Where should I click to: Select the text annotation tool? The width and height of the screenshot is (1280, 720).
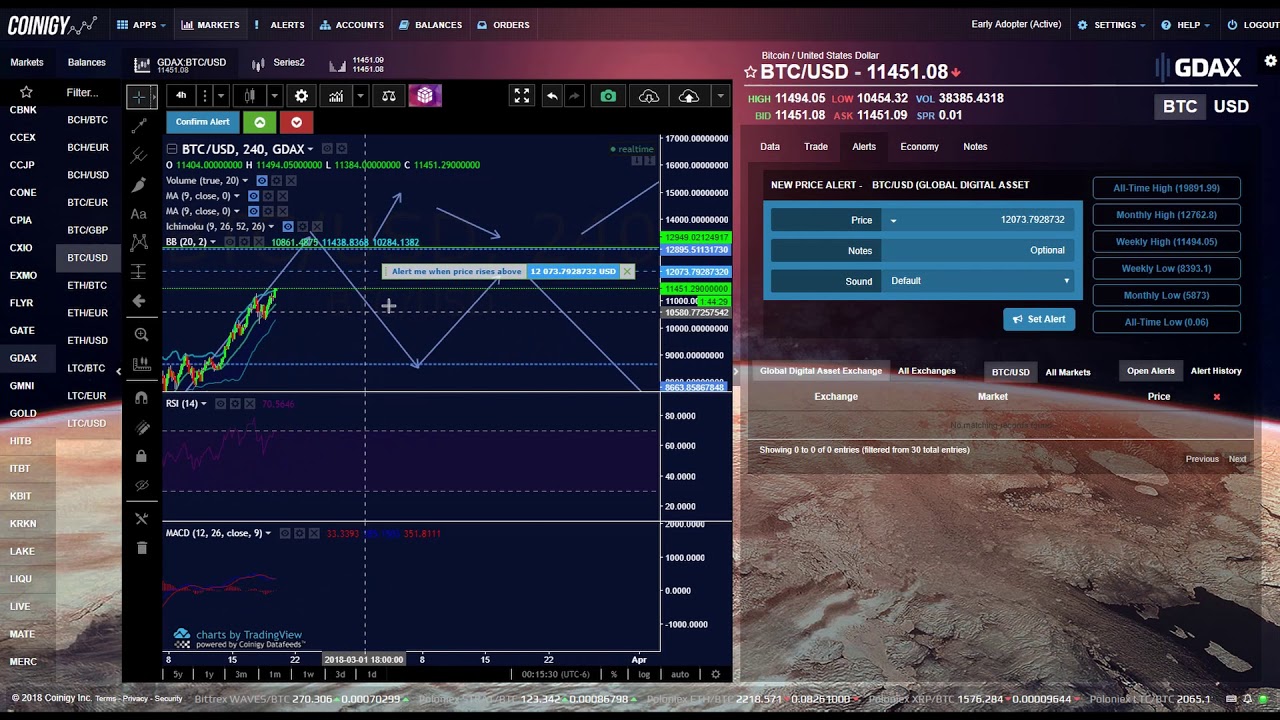(139, 213)
